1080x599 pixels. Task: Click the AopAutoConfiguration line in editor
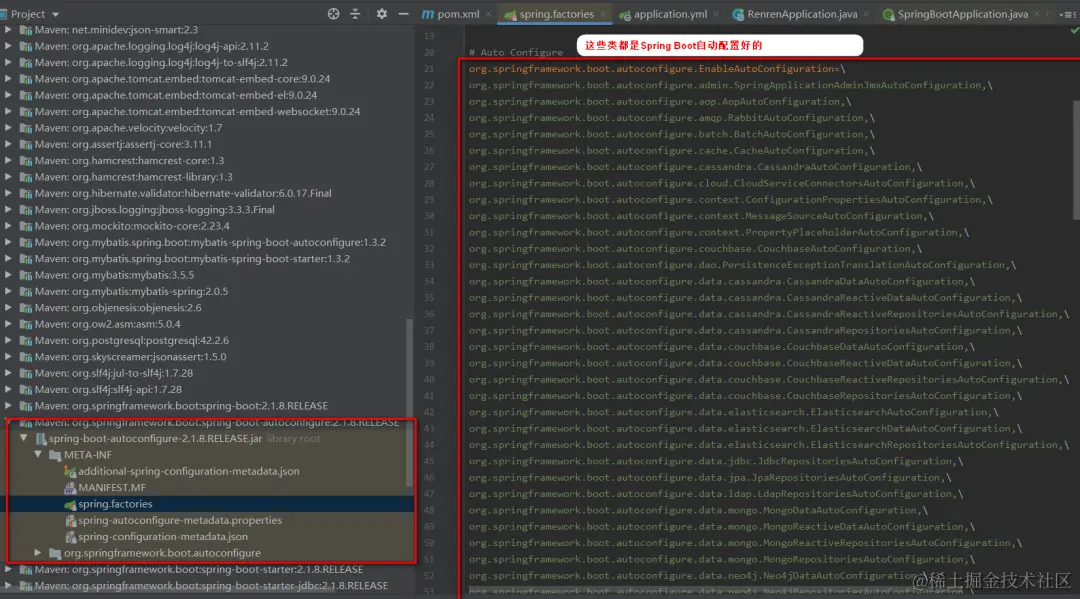tap(660, 101)
